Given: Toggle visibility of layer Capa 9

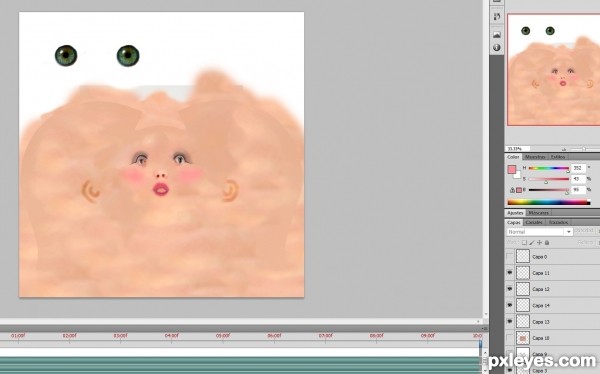Looking at the screenshot, I should click(x=510, y=354).
